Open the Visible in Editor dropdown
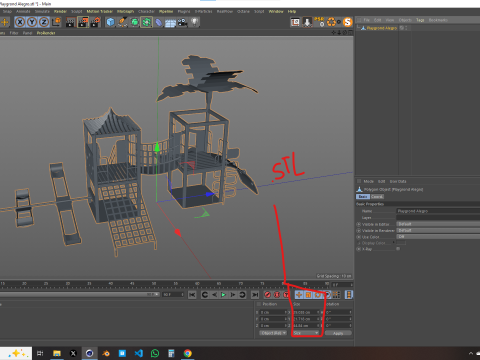480x360 pixels. pos(438,224)
